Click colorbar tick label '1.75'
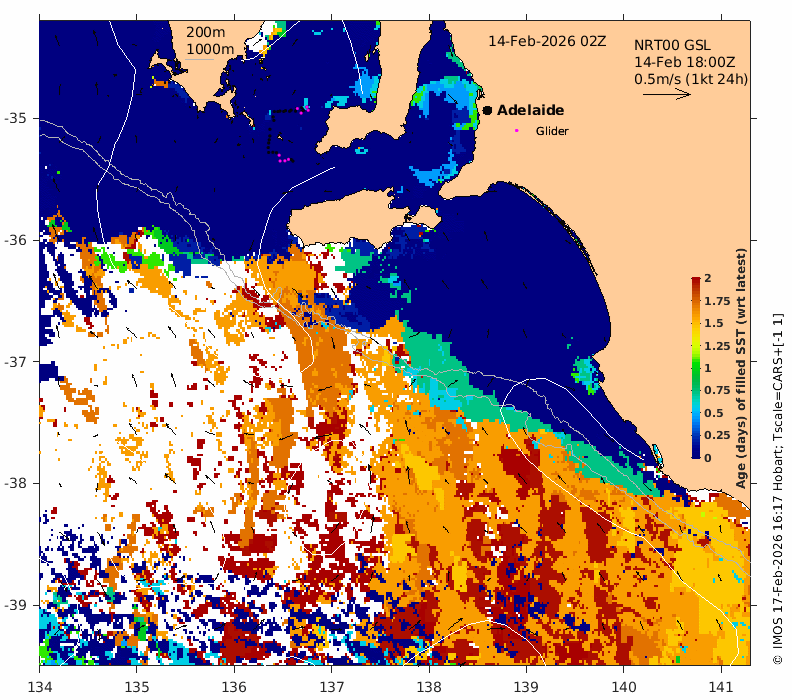The width and height of the screenshot is (792, 700). pos(717,301)
